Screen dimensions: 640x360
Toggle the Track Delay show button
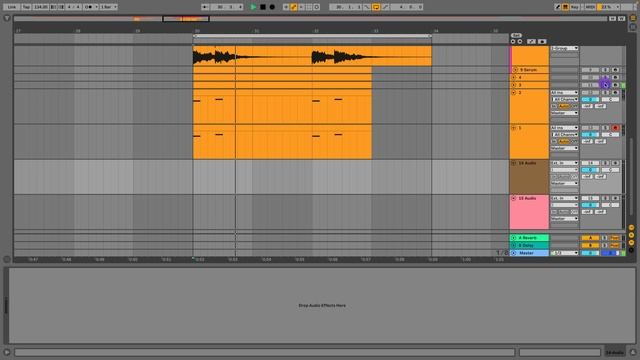[631, 250]
